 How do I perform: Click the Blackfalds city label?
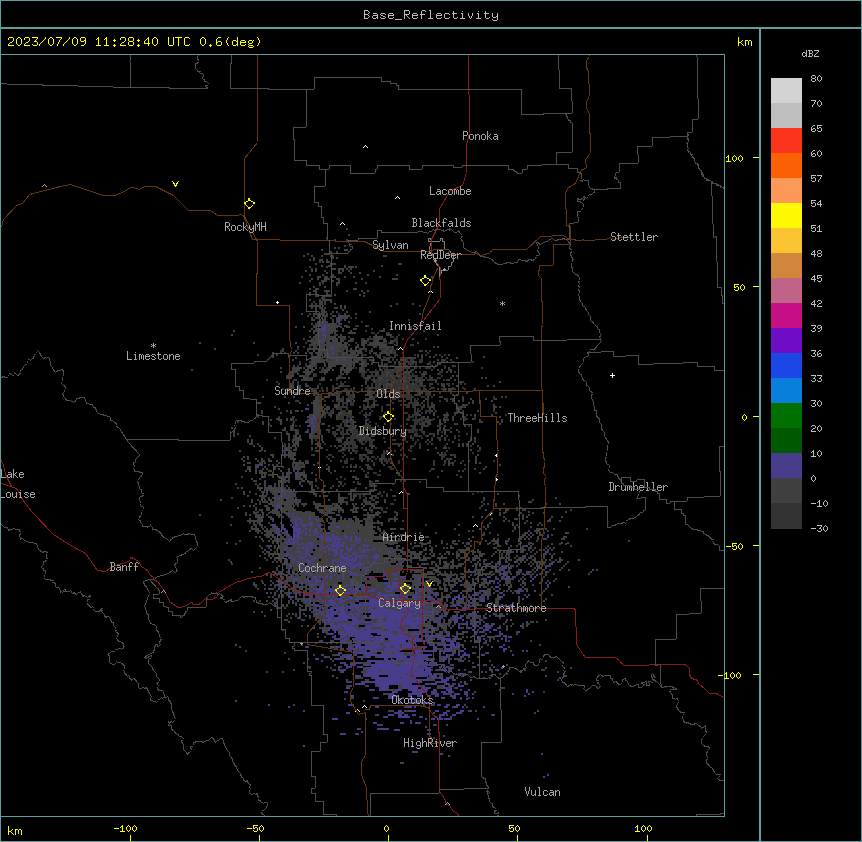pos(441,223)
